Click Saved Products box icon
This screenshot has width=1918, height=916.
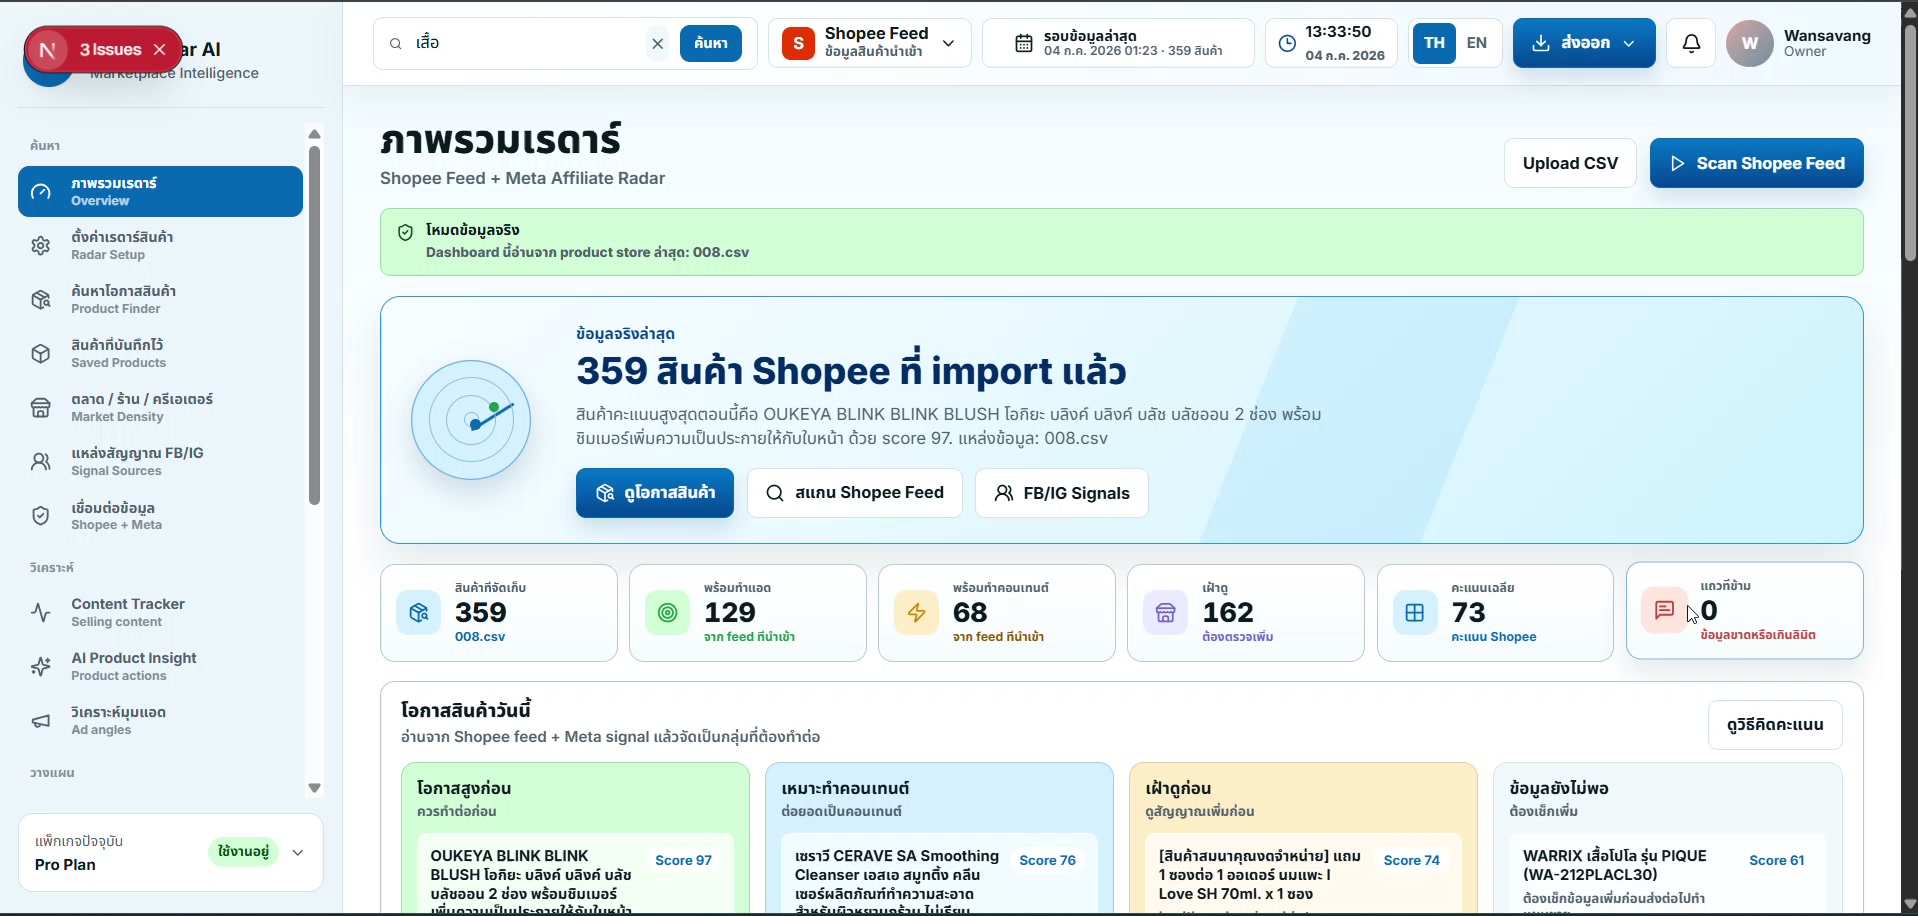[x=41, y=353]
